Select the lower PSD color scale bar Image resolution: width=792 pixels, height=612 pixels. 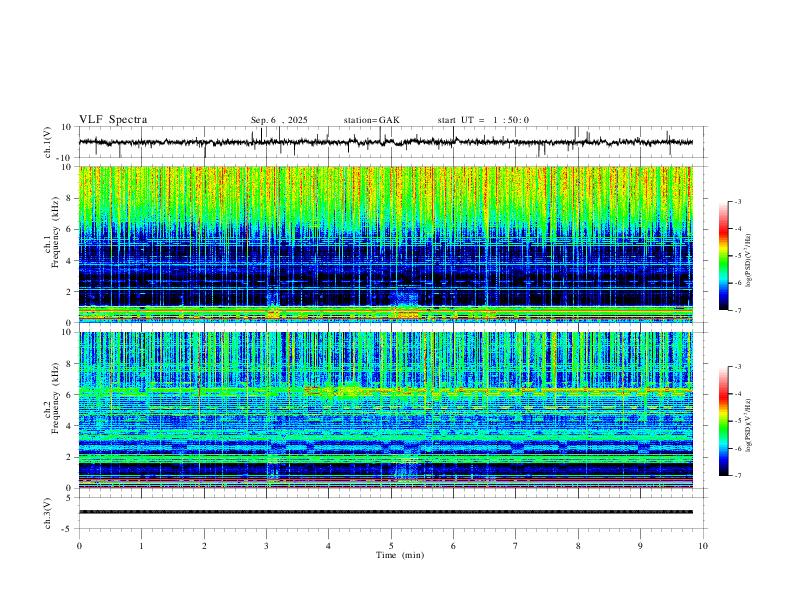tap(723, 421)
